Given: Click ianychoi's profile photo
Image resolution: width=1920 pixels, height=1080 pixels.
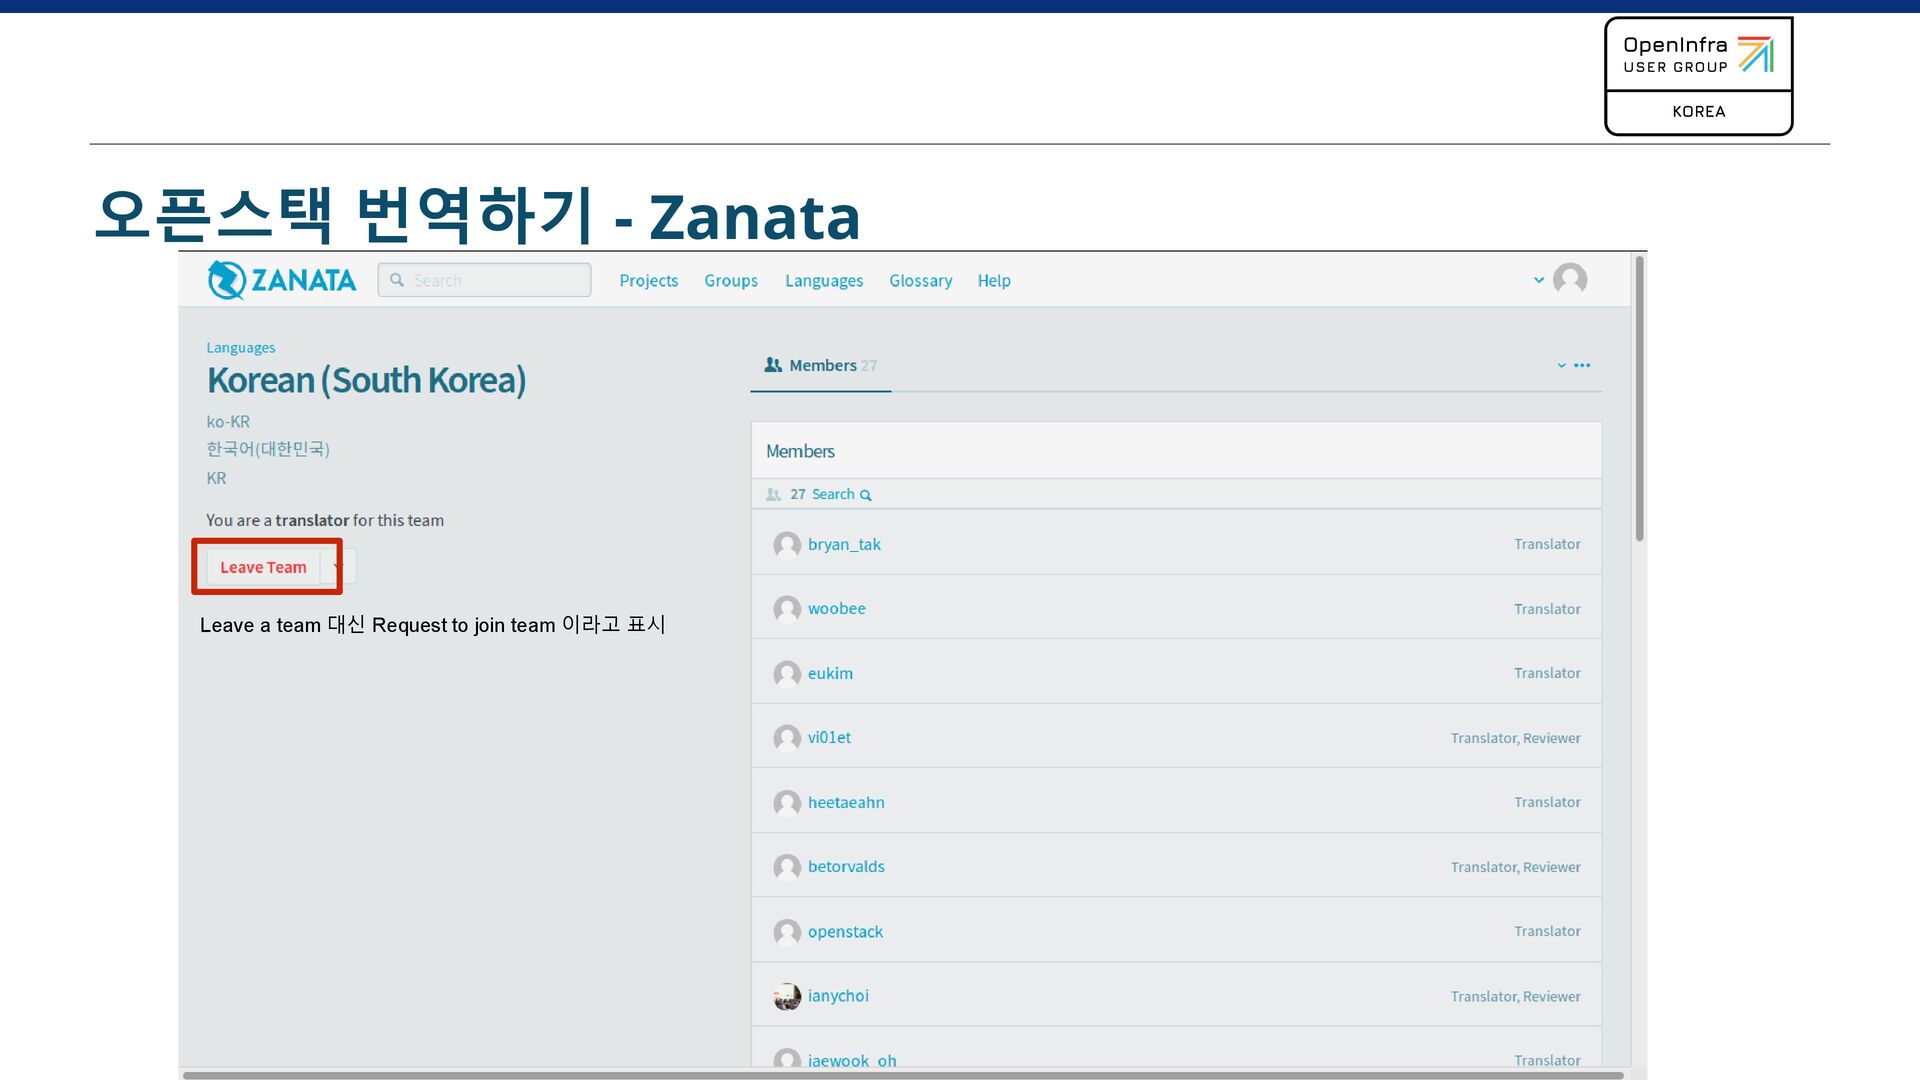Looking at the screenshot, I should tap(787, 996).
